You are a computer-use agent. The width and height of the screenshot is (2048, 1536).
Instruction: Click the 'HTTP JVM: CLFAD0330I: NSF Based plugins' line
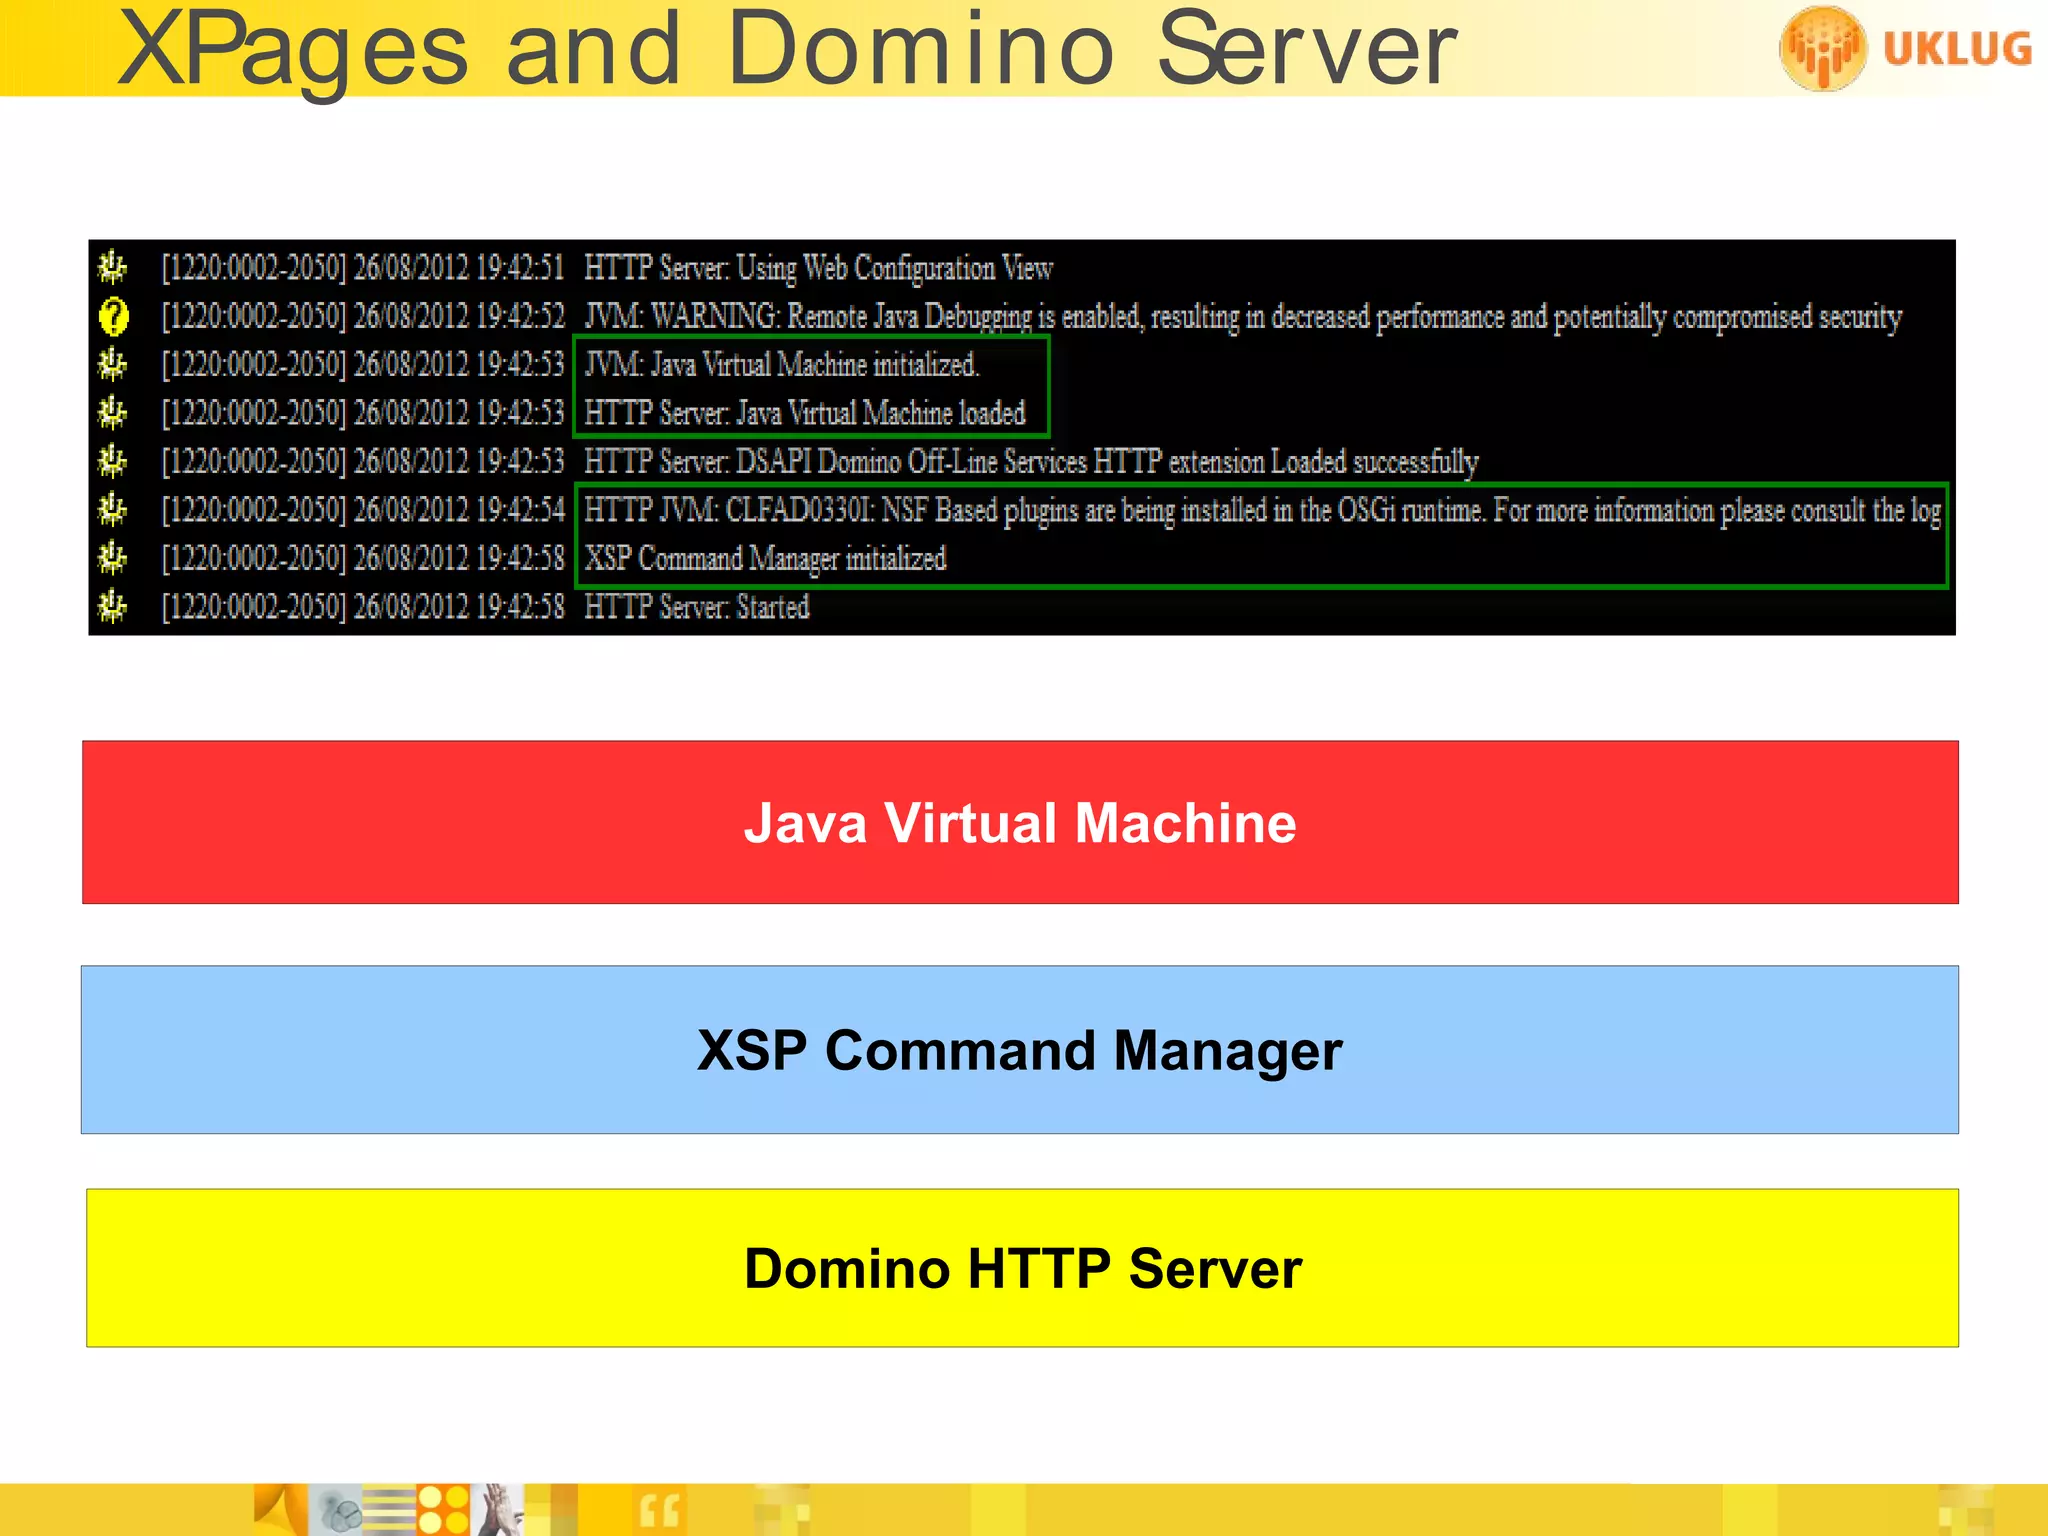point(1262,511)
